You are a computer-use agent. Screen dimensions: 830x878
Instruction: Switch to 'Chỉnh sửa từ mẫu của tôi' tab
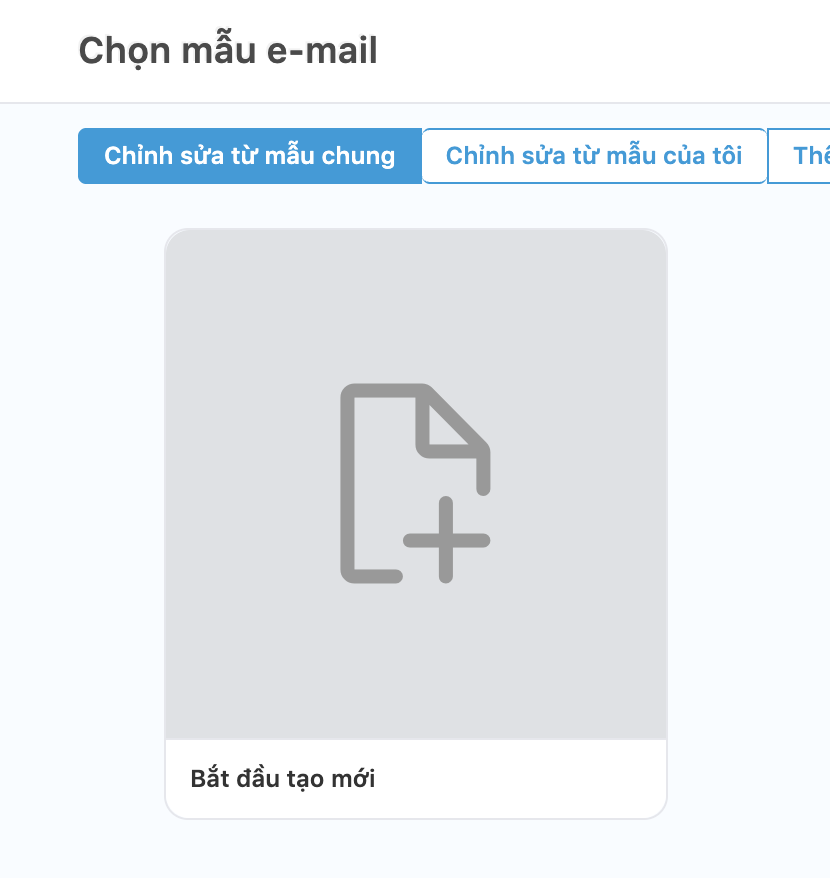coord(594,156)
